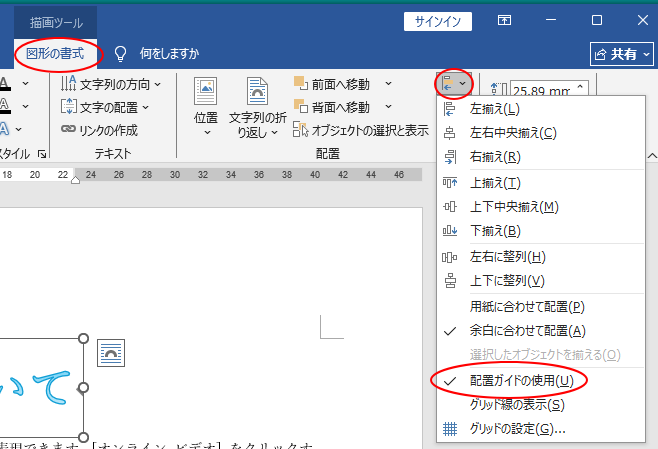The width and height of the screenshot is (658, 449).
Task: Click the layout options icon beside text box
Action: click(x=111, y=353)
